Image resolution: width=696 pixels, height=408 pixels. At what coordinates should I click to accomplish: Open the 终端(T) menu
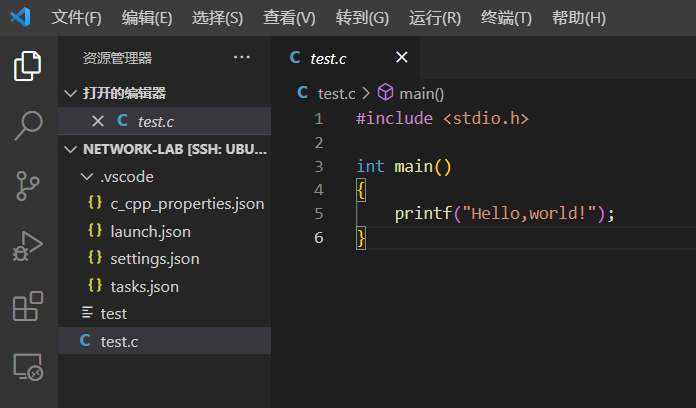[506, 18]
